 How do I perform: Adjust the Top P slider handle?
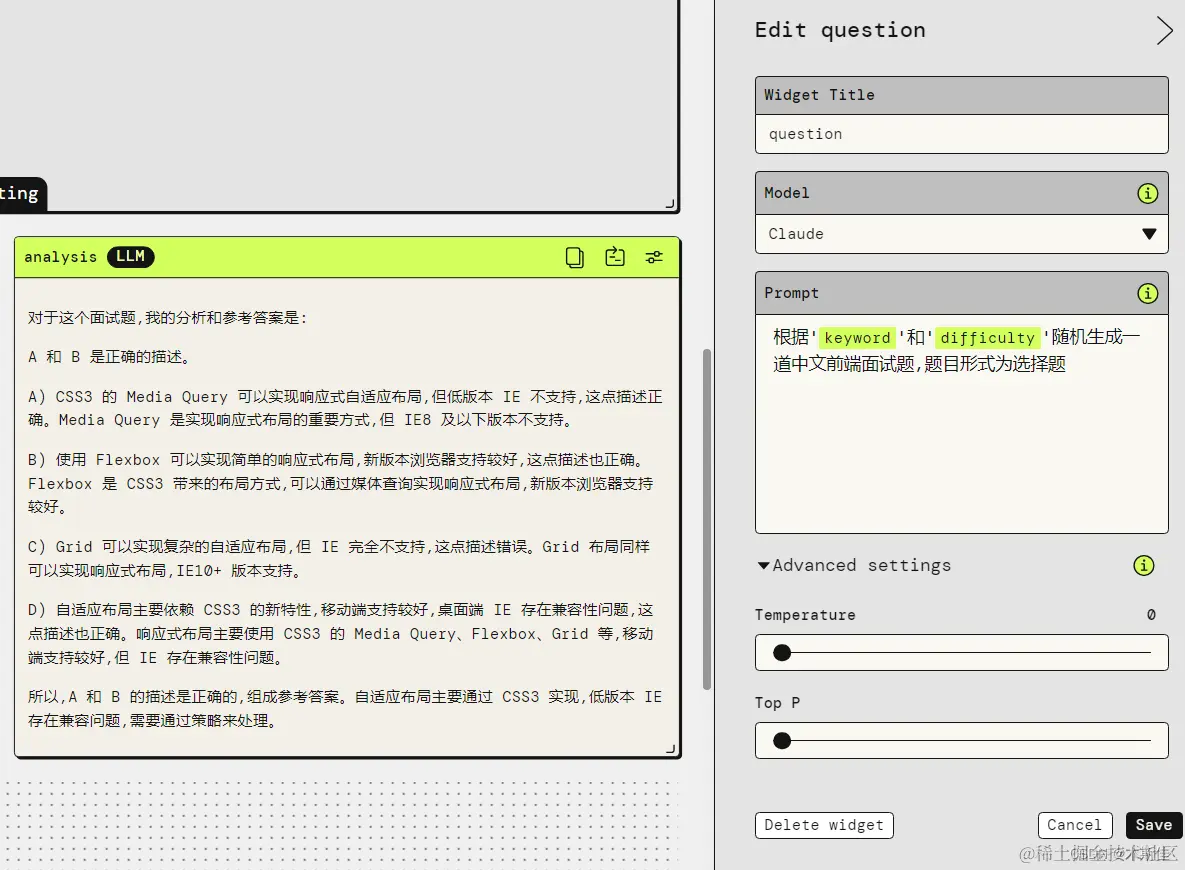(x=782, y=741)
